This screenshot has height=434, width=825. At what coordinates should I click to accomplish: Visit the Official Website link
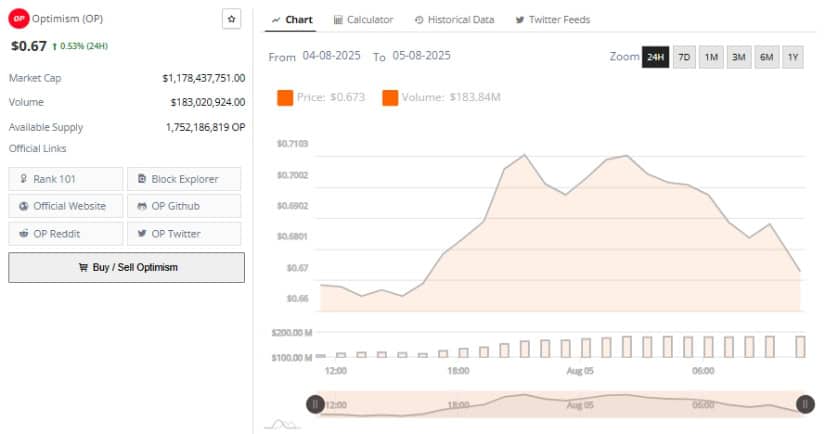tap(66, 206)
